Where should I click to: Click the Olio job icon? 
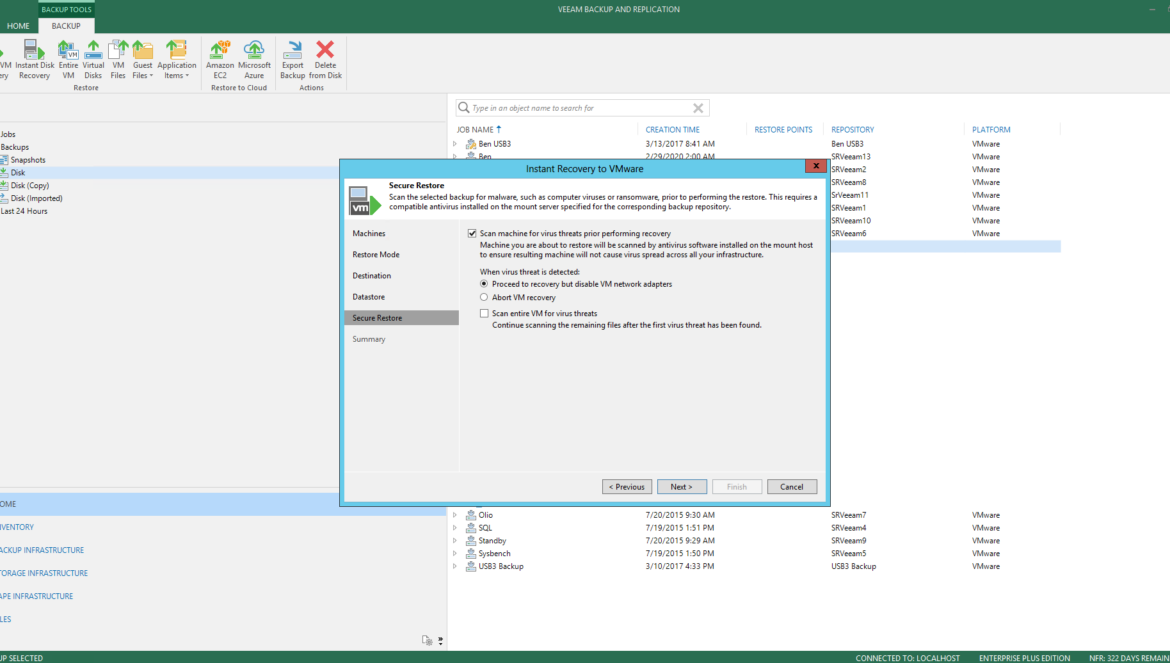click(471, 515)
